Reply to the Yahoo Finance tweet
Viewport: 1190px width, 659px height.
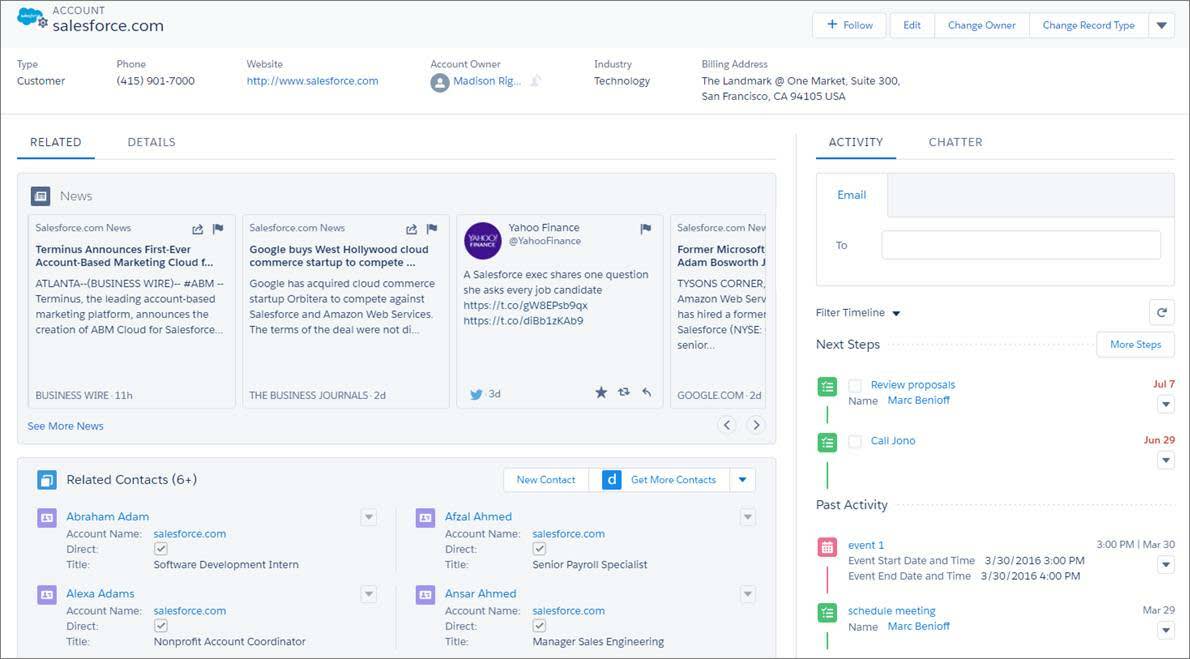pos(646,393)
